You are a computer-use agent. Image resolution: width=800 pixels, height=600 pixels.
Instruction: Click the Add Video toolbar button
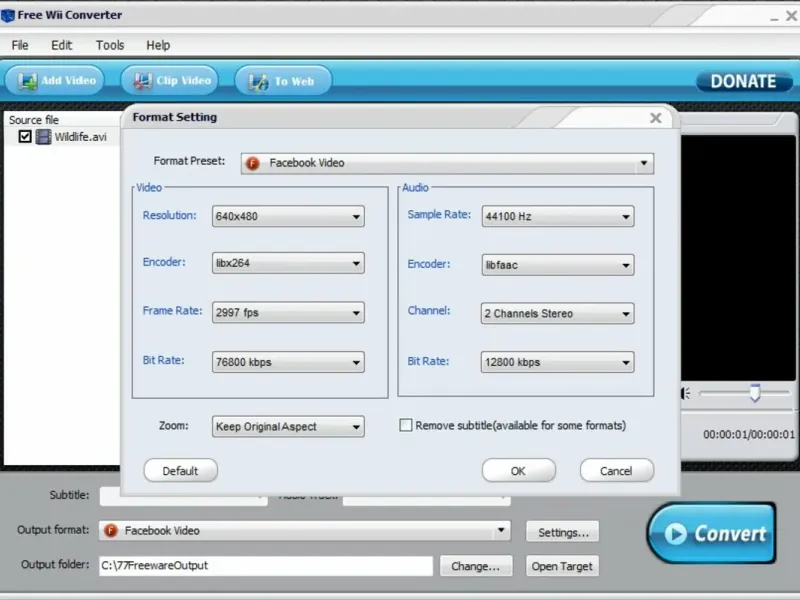55,81
